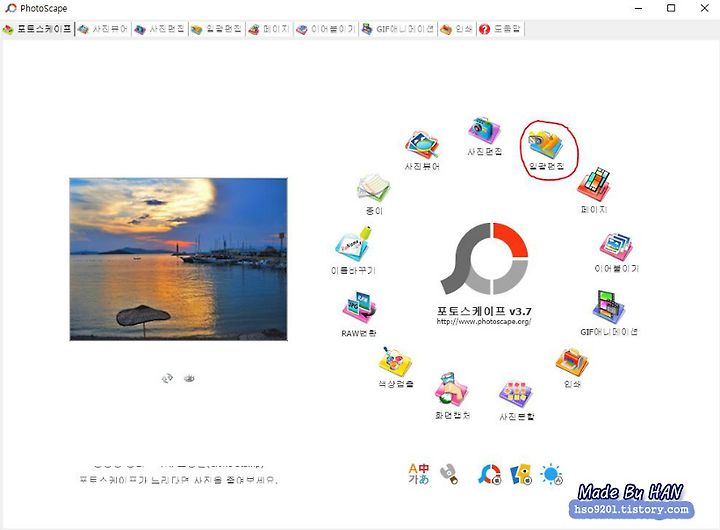720x530 pixels.
Task: Switch to the GIF애니메이션 tab
Action: pyautogui.click(x=398, y=29)
